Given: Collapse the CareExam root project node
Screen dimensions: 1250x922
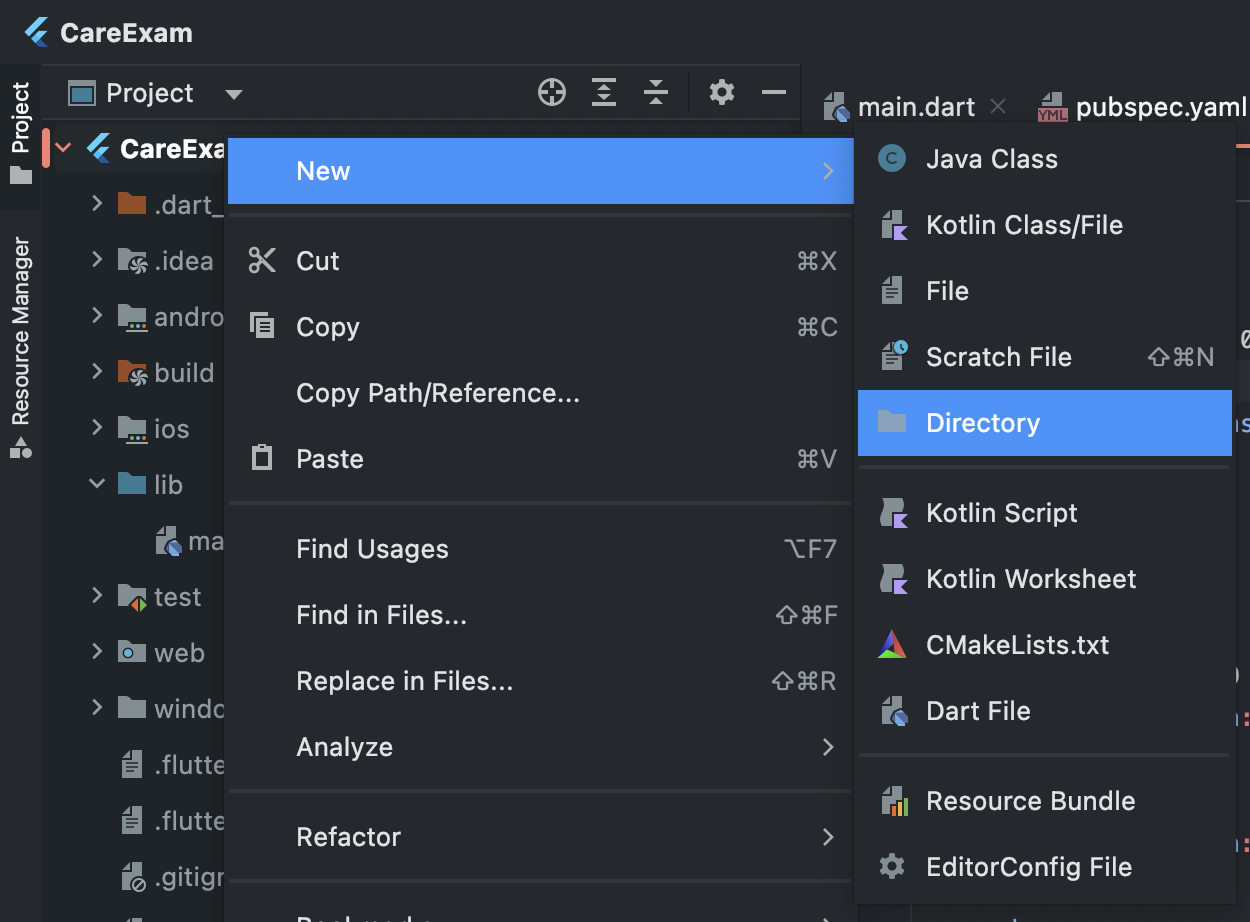Looking at the screenshot, I should (63, 149).
